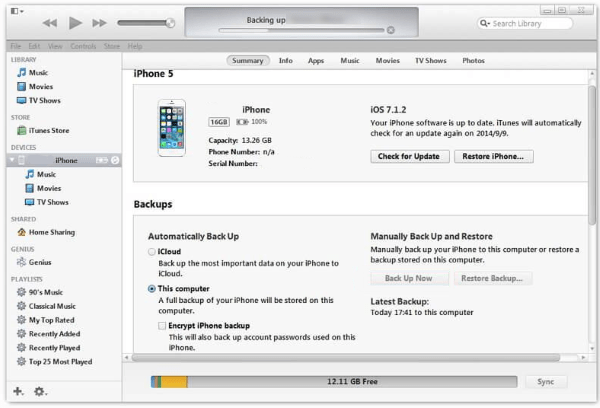Image resolution: width=600 pixels, height=408 pixels.
Task: Click the Restore Backup button
Action: click(x=493, y=278)
